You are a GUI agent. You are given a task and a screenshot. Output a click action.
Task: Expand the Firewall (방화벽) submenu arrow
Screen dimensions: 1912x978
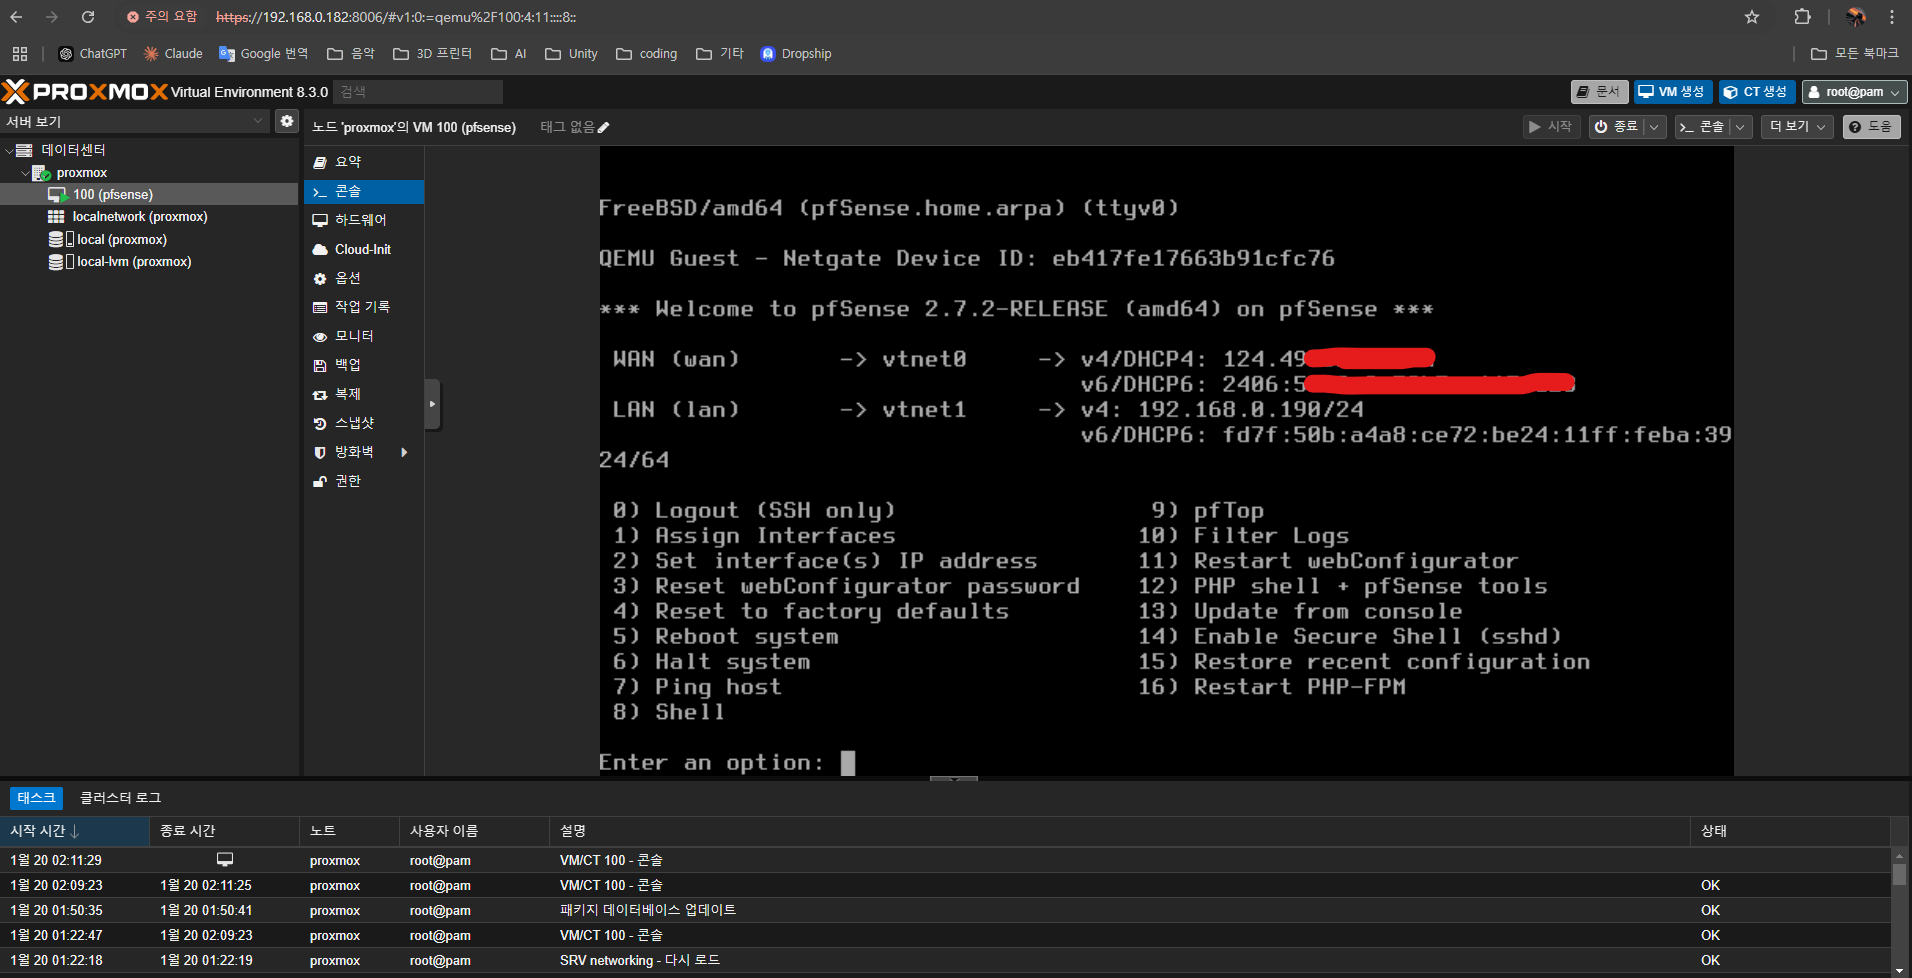pos(404,452)
